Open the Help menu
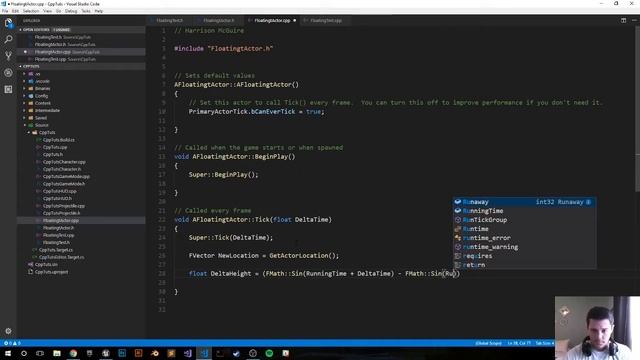 [99, 11]
